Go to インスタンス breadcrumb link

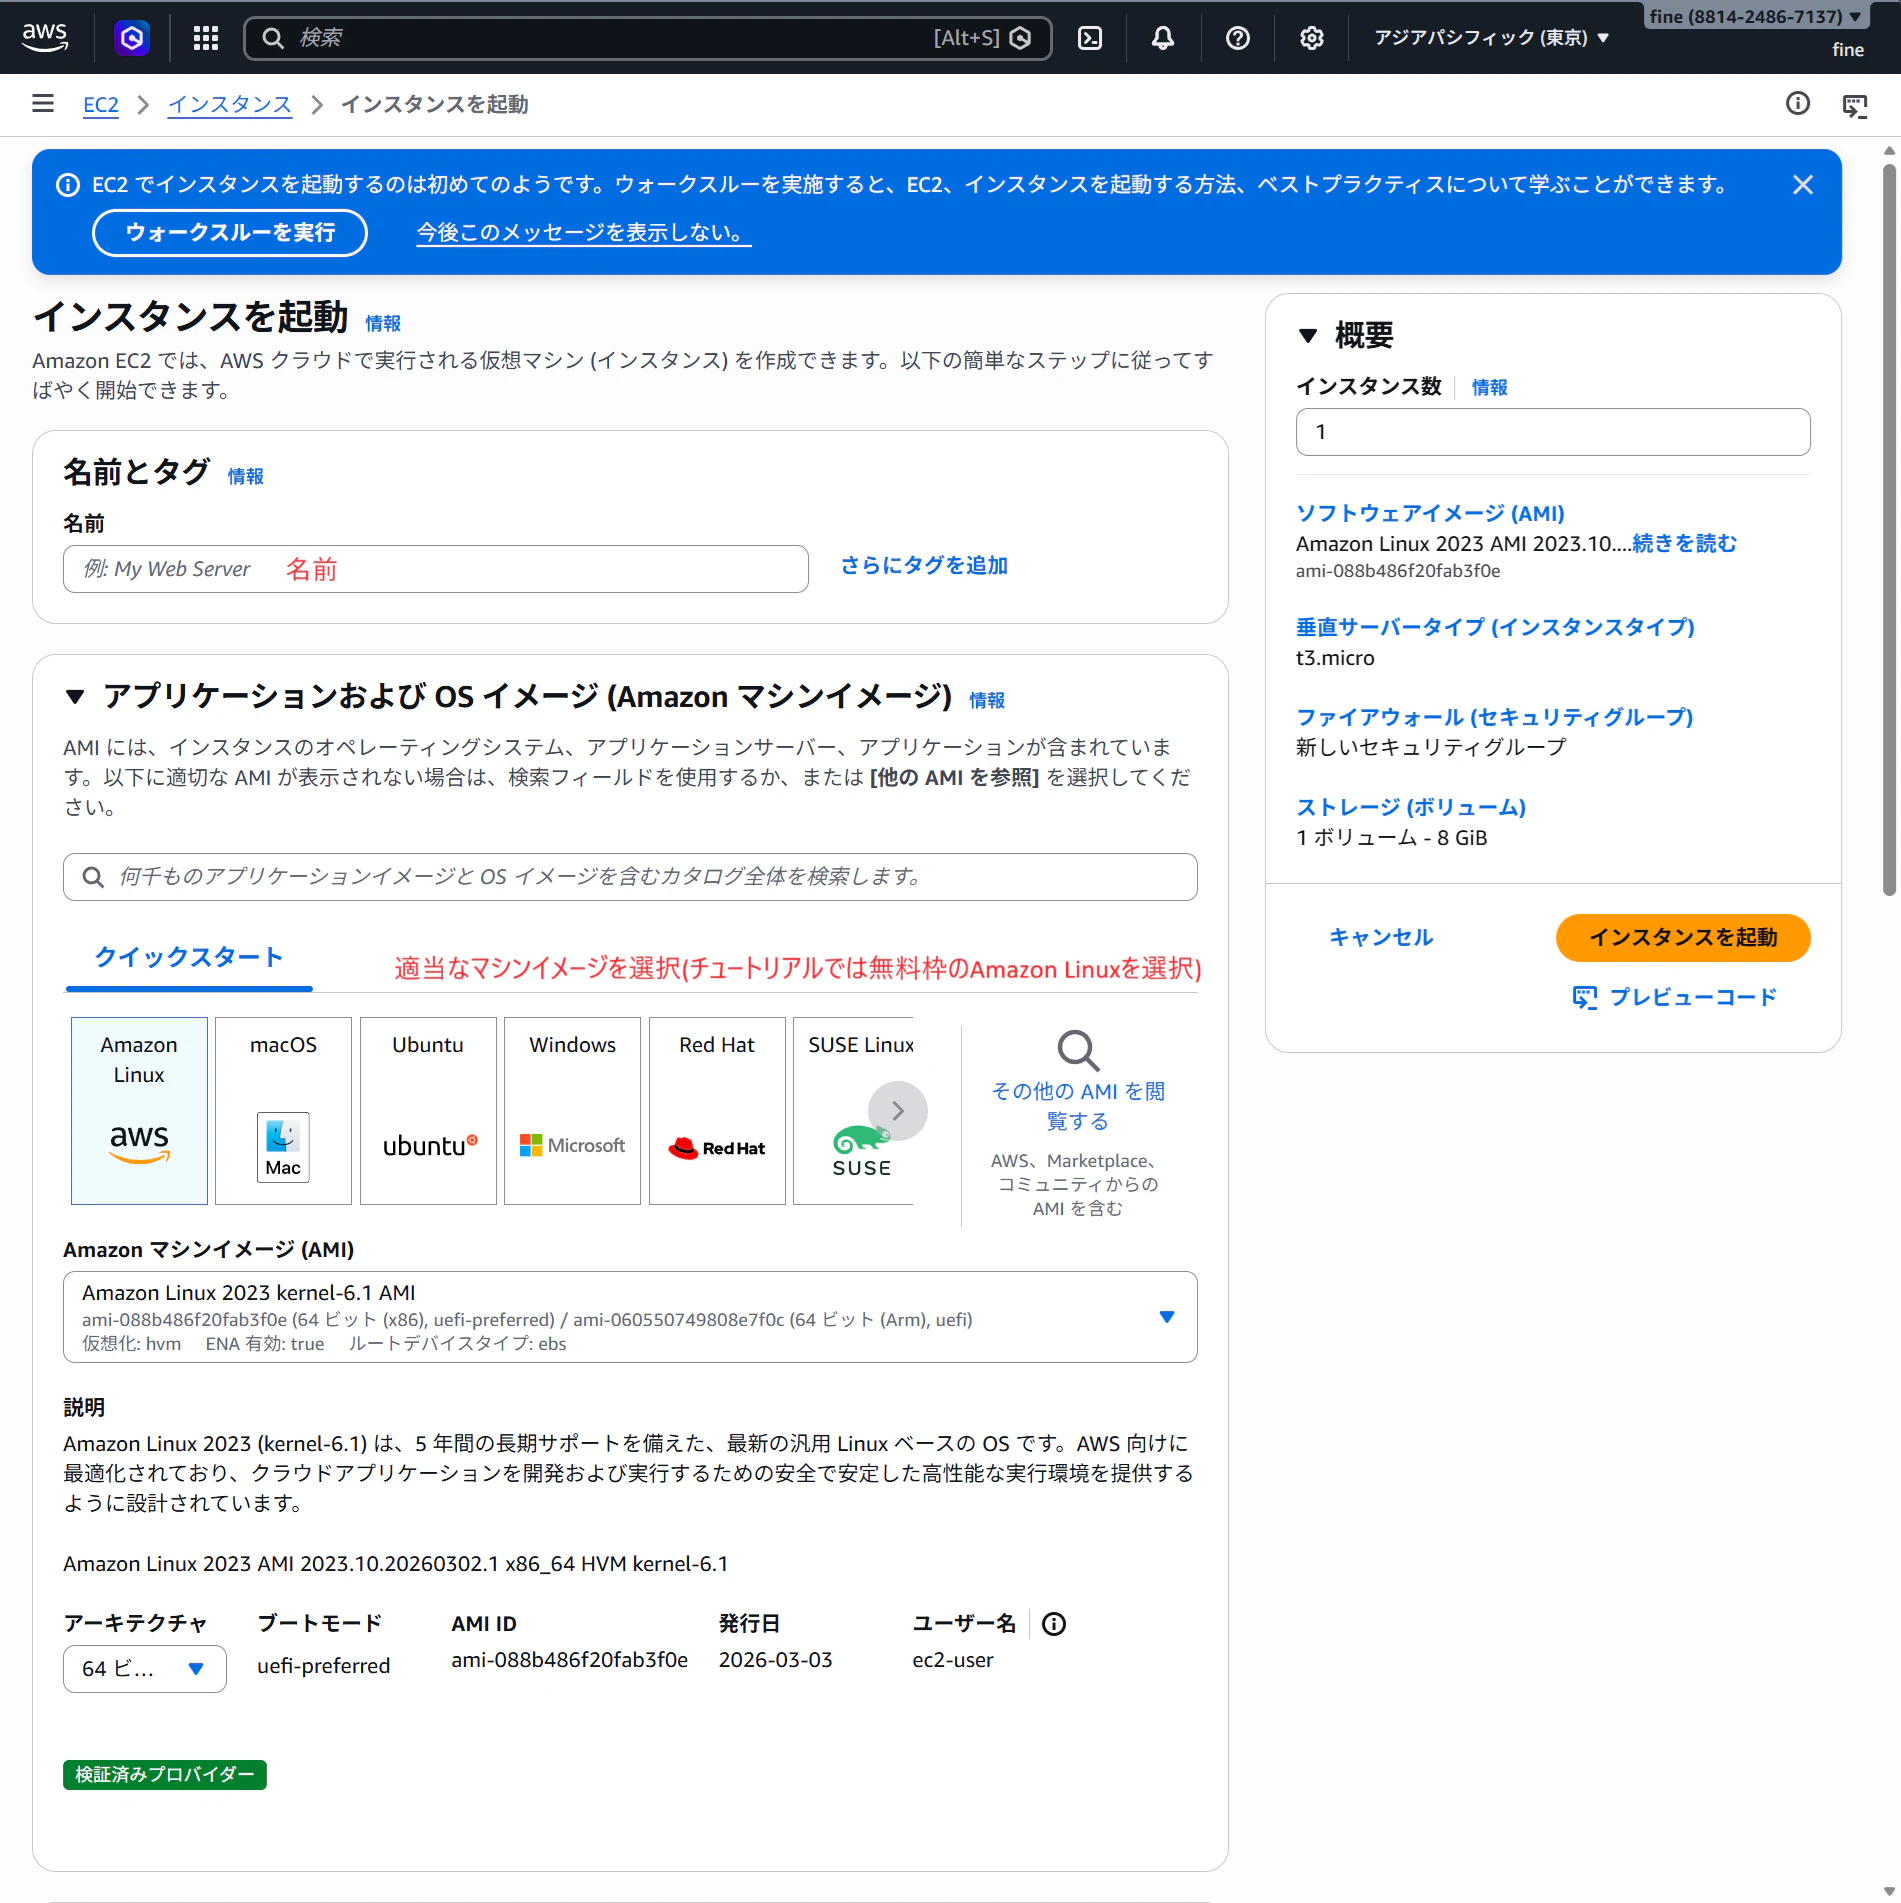tap(230, 104)
